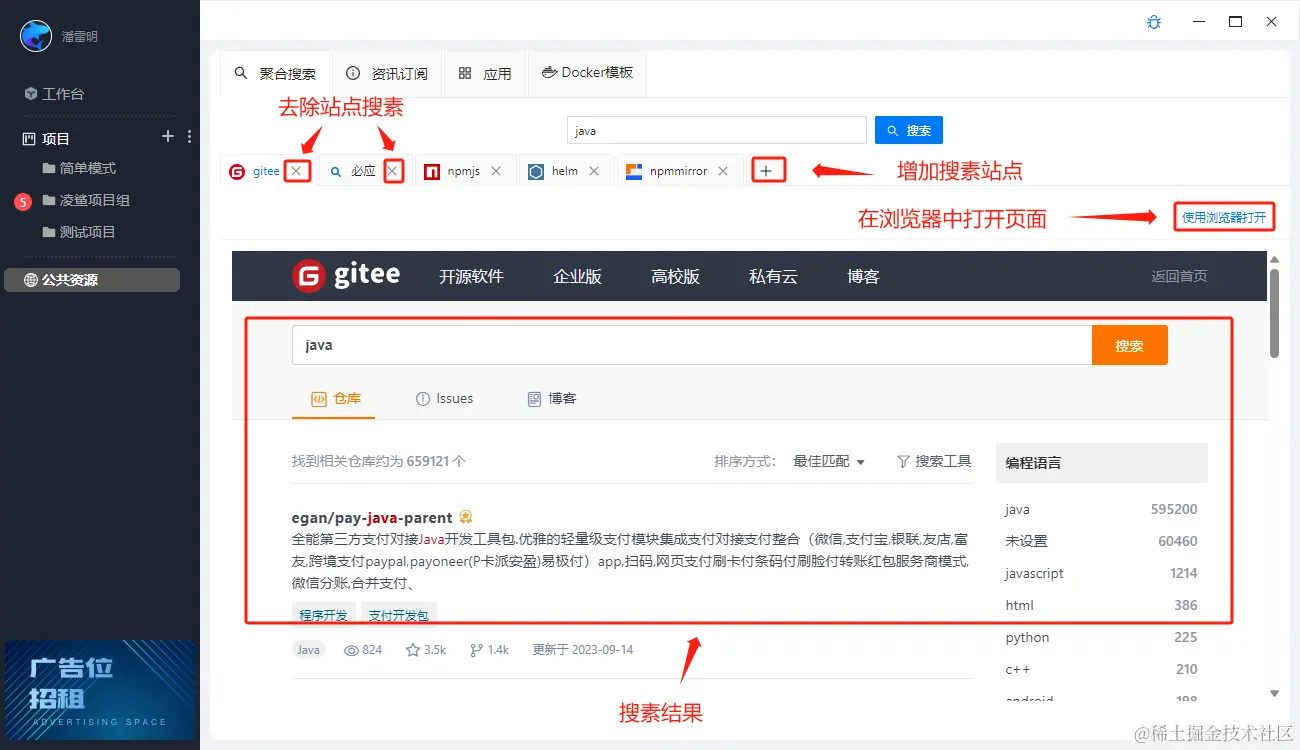
Task: Open the 测试项目 folder
Action: click(x=79, y=232)
